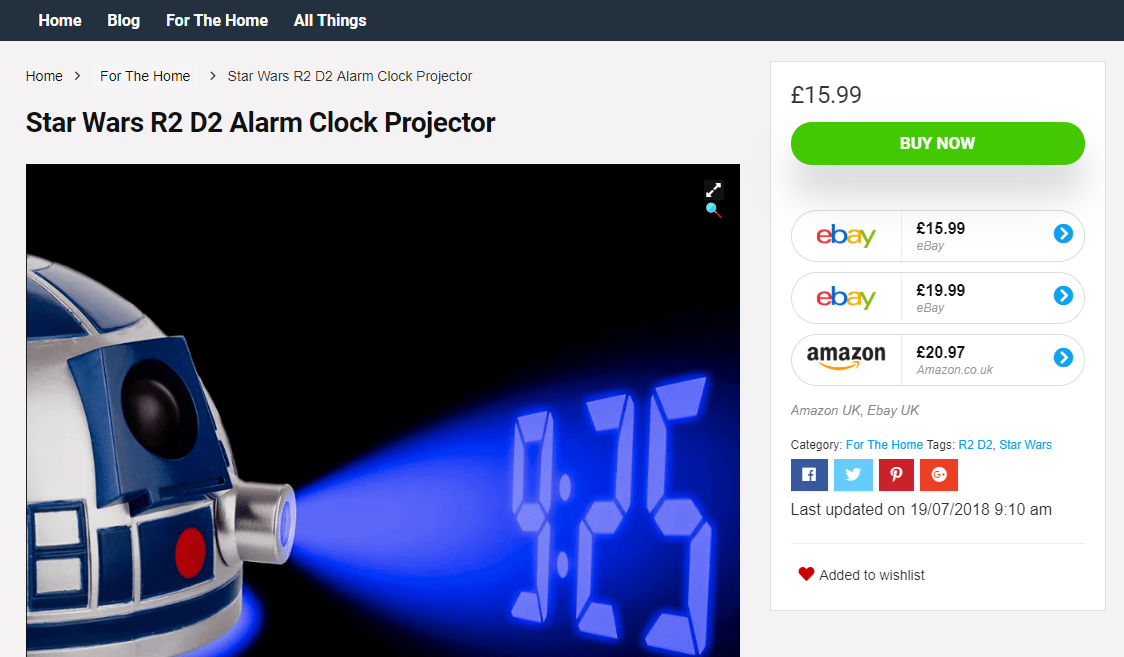This screenshot has height=657, width=1124.
Task: Share product on Facebook
Action: 809,474
